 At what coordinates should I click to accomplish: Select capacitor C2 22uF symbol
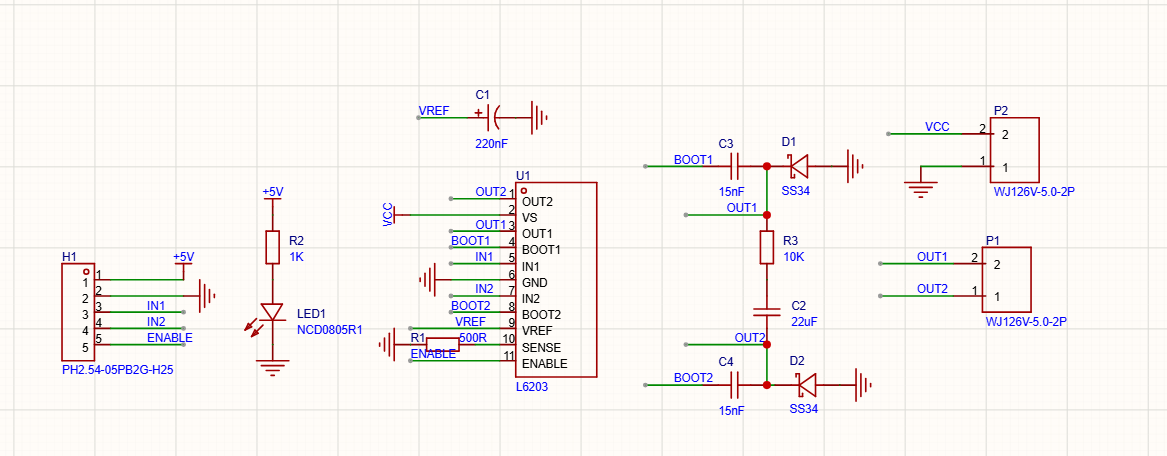pos(767,309)
